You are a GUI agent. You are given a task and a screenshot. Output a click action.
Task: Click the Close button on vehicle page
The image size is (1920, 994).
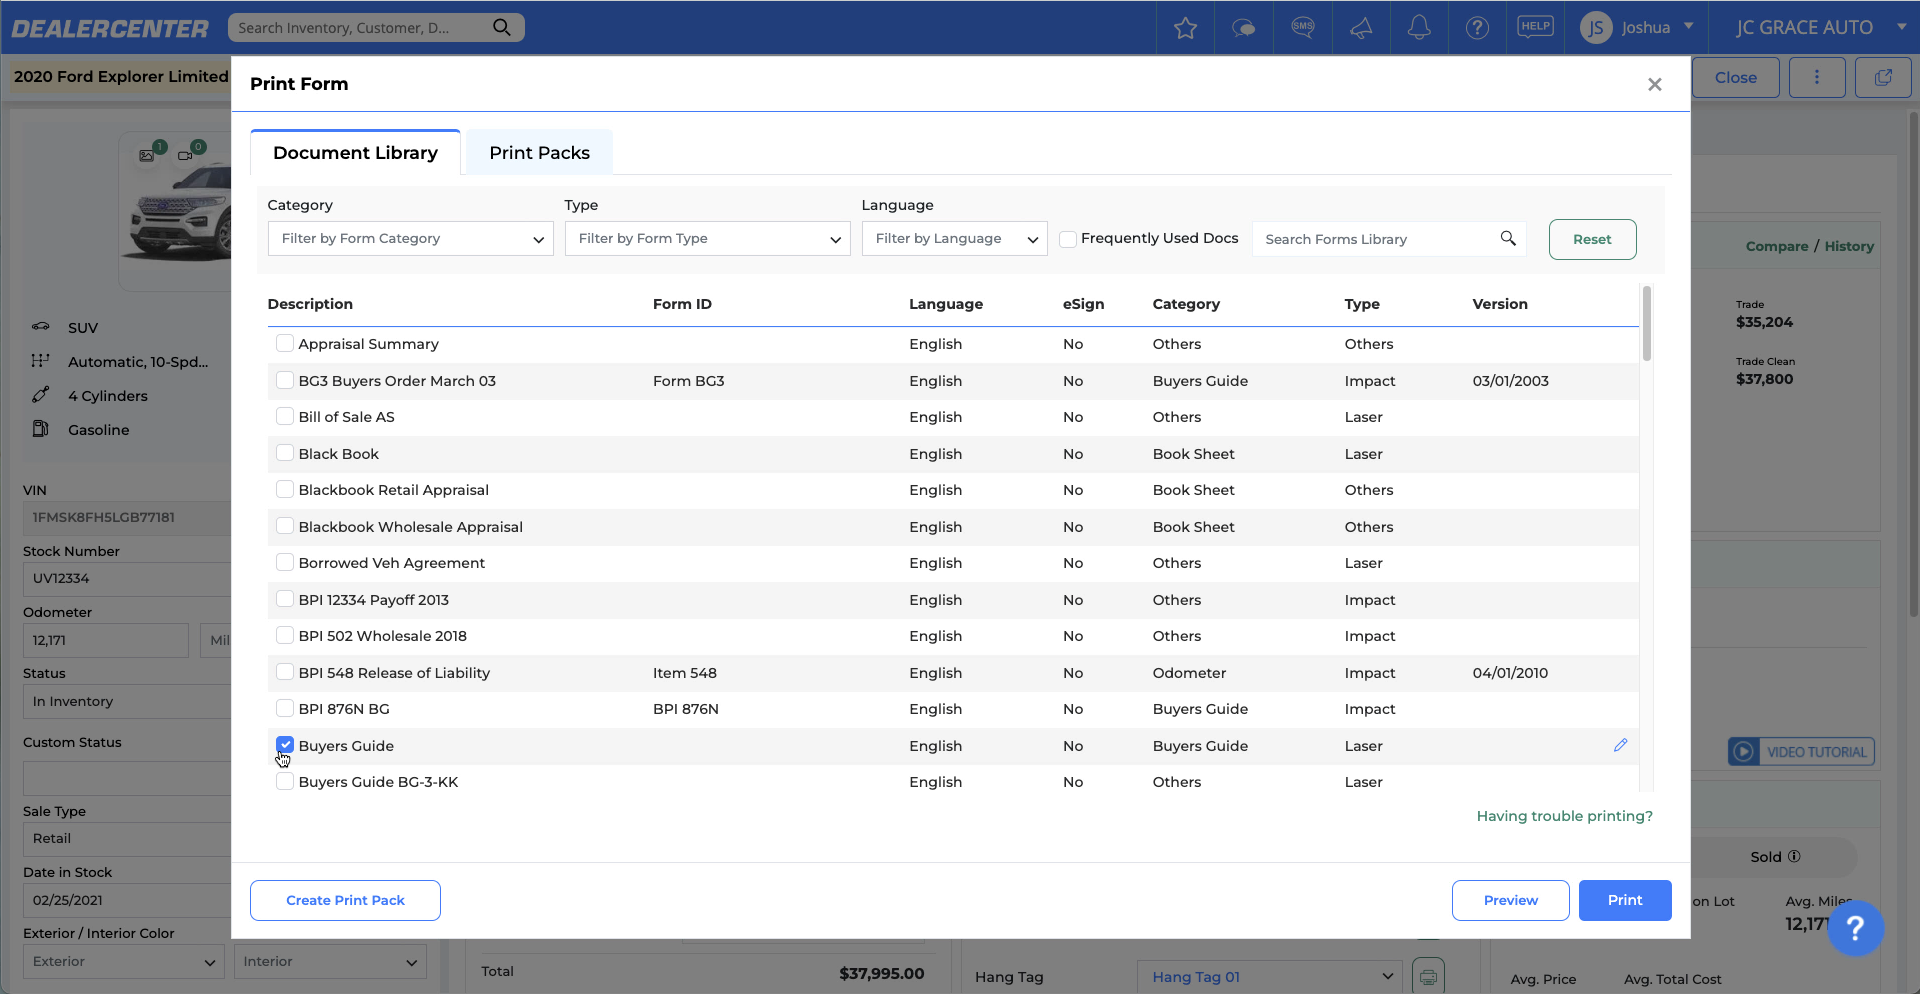1735,77
